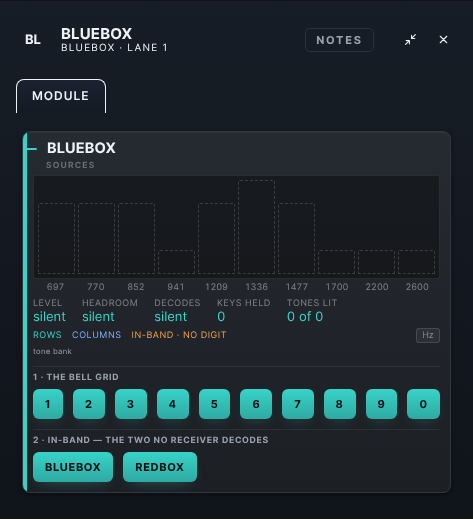This screenshot has width=473, height=519.
Task: Tap bell grid key 0
Action: pos(423,404)
